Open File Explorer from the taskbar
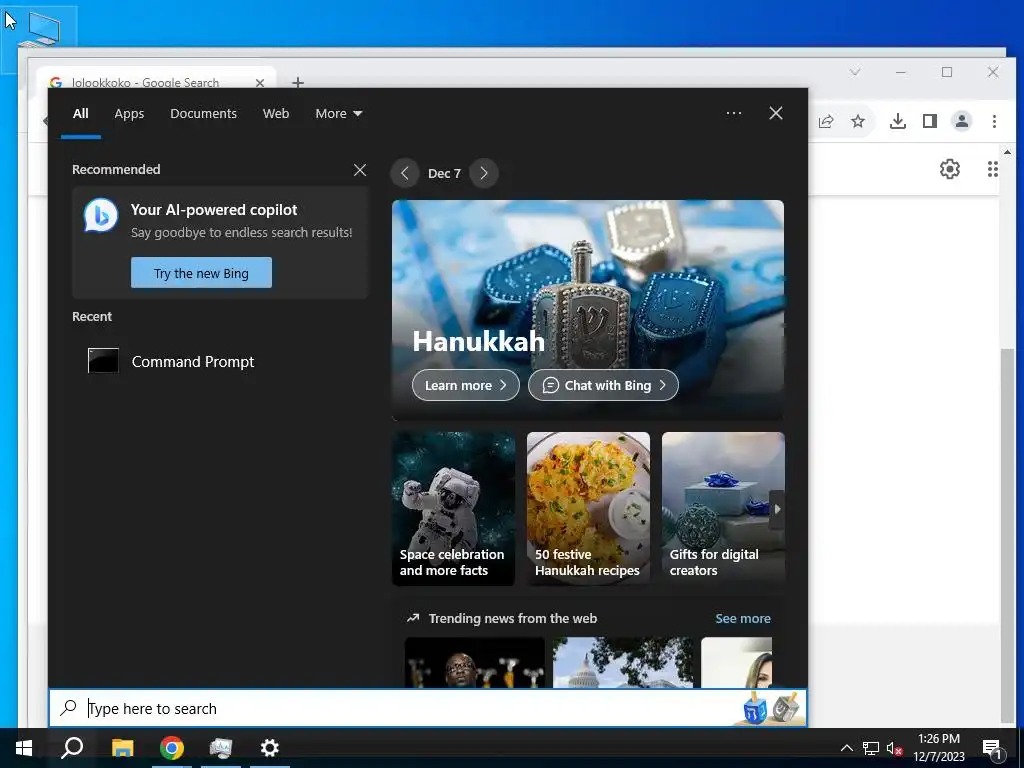 122,748
